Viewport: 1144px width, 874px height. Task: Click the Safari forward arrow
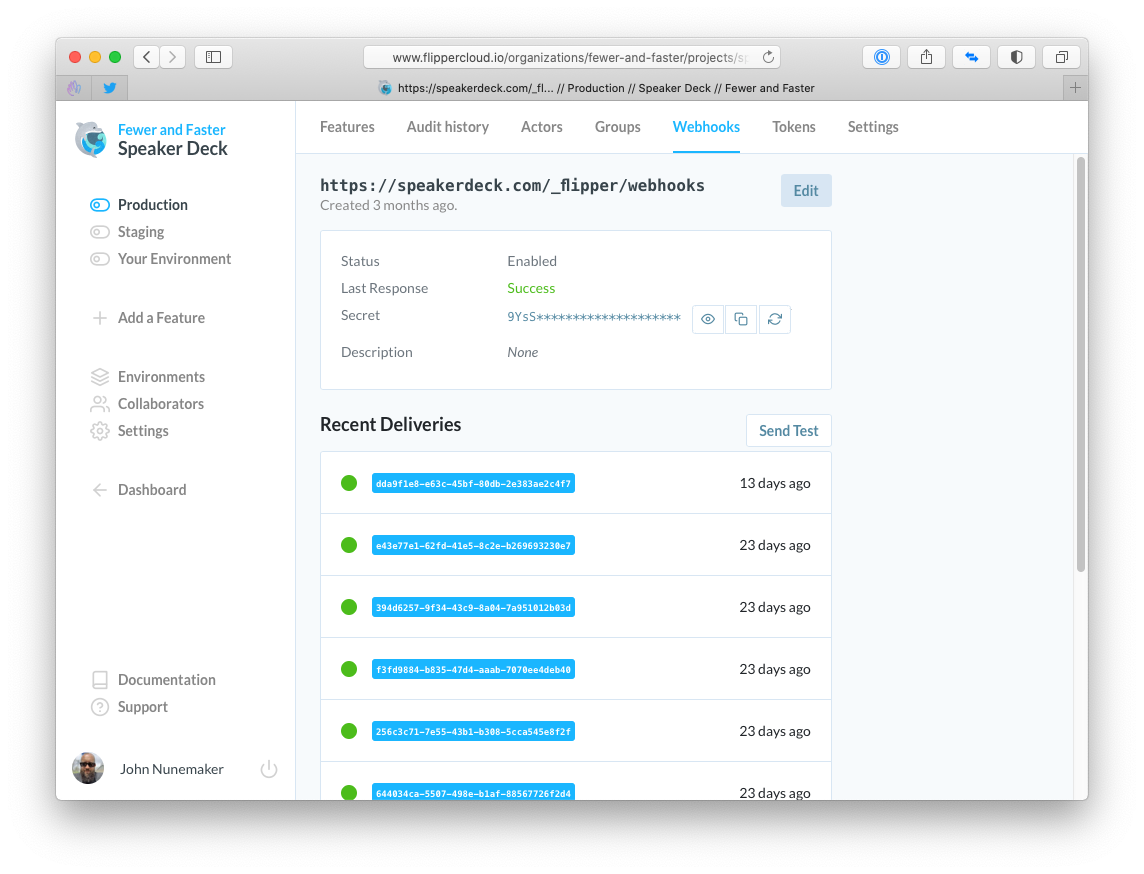(x=172, y=57)
